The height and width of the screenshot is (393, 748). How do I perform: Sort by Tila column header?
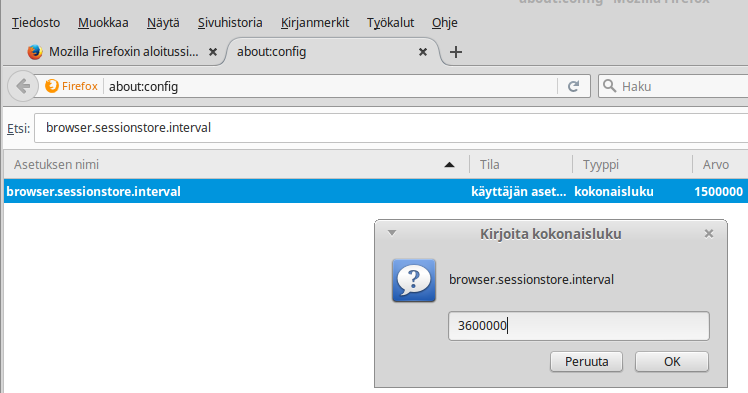(x=520, y=165)
